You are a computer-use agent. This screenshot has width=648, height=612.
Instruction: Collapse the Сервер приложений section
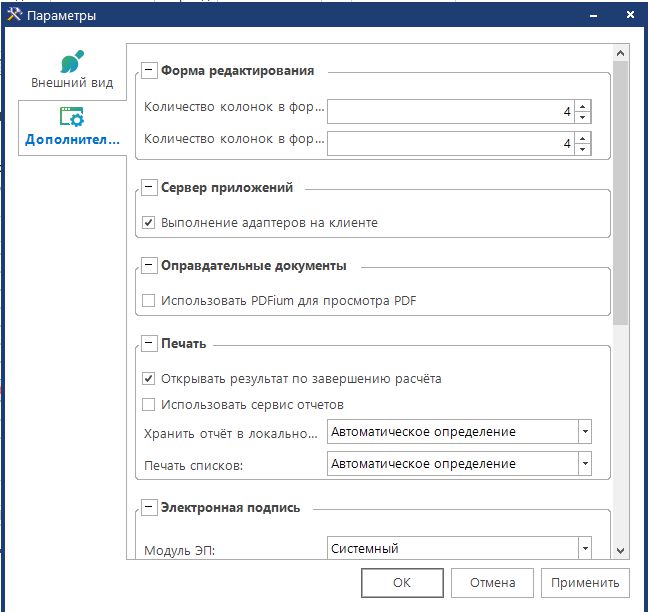[x=149, y=188]
